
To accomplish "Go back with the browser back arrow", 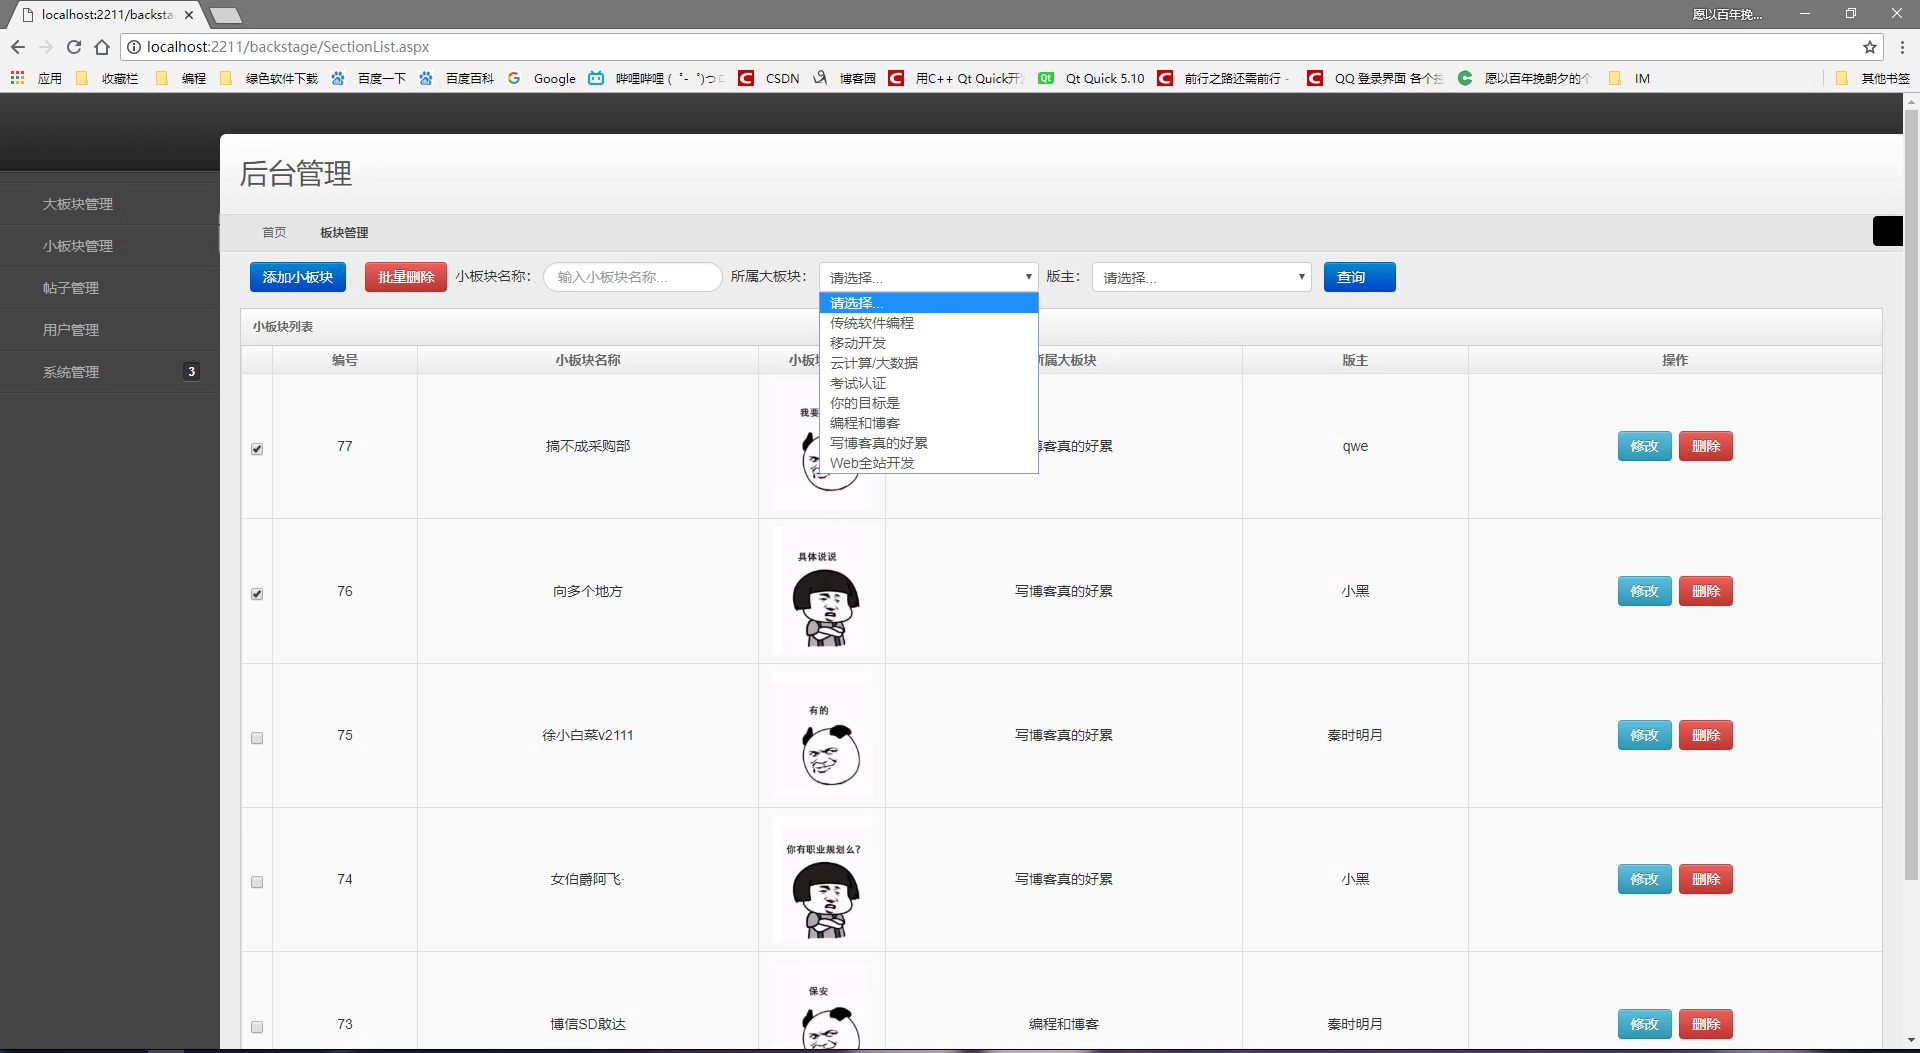I will [x=18, y=47].
